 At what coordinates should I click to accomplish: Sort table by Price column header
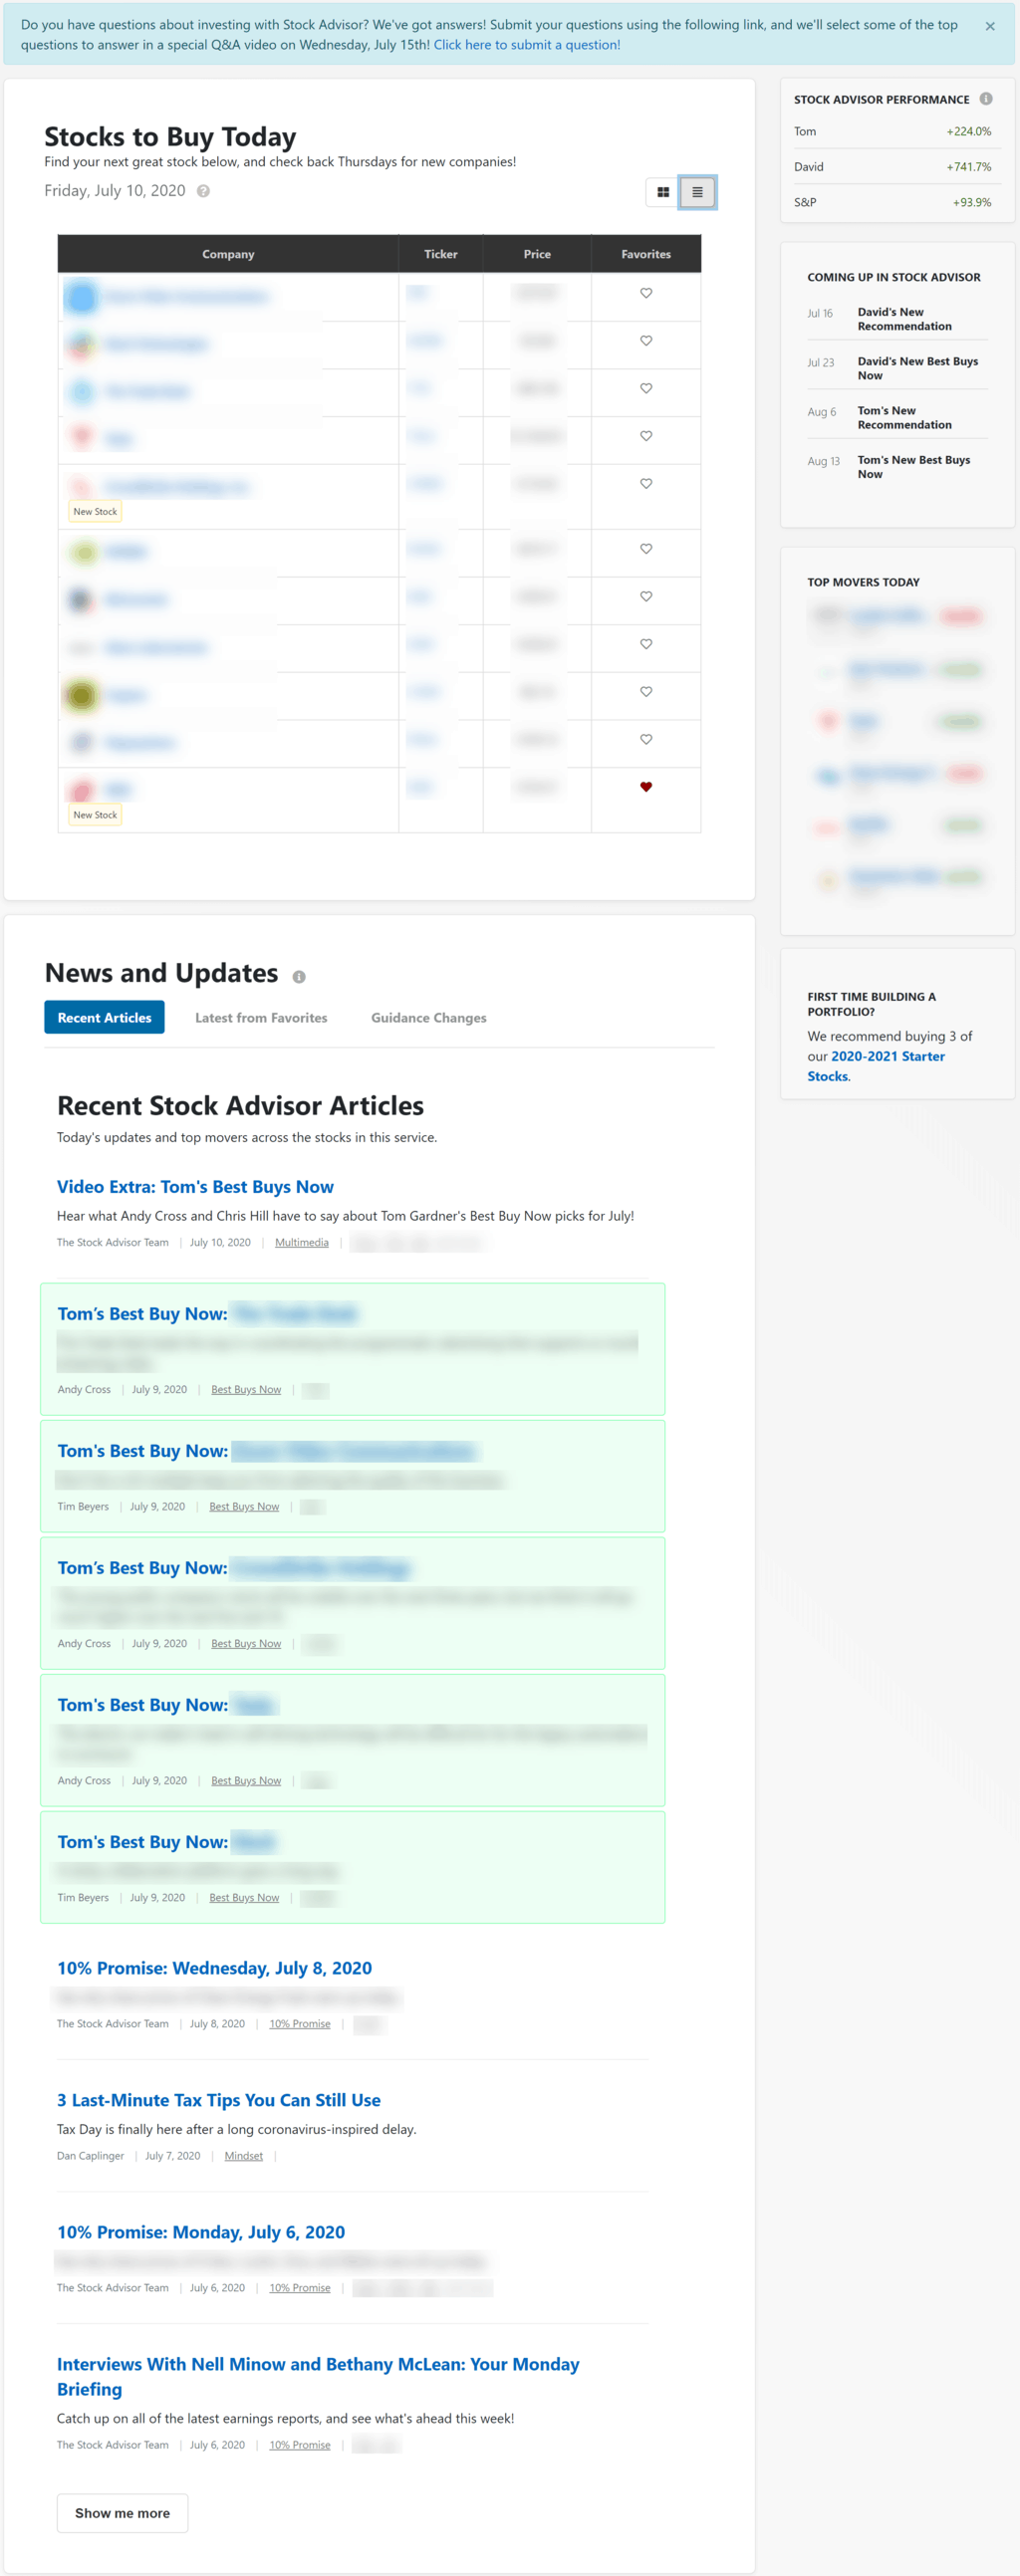click(536, 254)
